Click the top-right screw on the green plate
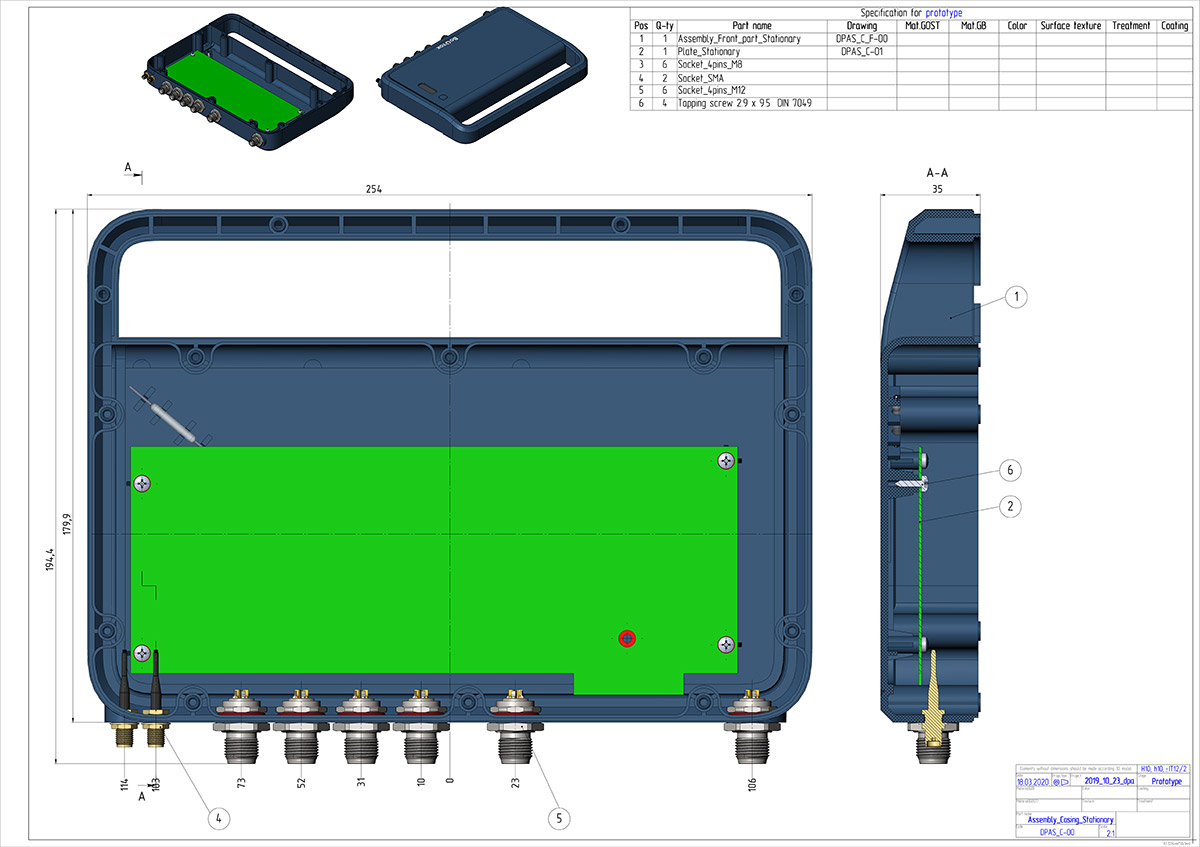 [725, 460]
